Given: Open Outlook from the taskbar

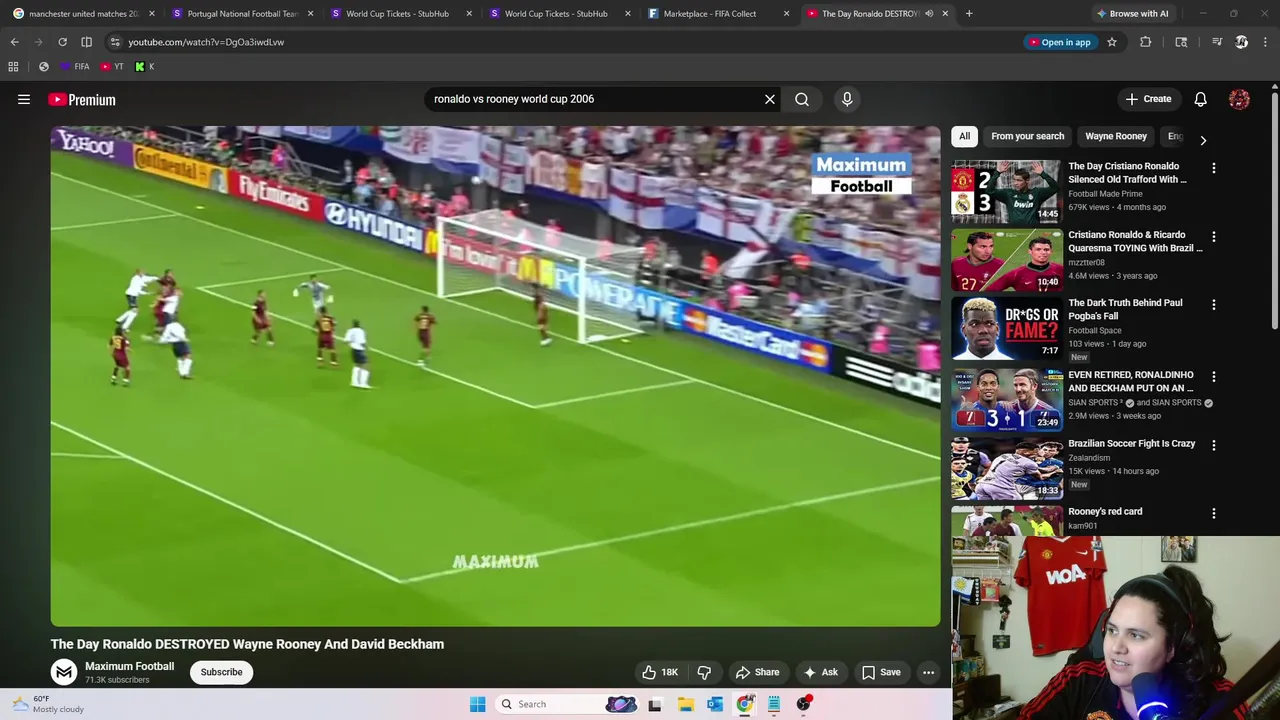Looking at the screenshot, I should 715,704.
